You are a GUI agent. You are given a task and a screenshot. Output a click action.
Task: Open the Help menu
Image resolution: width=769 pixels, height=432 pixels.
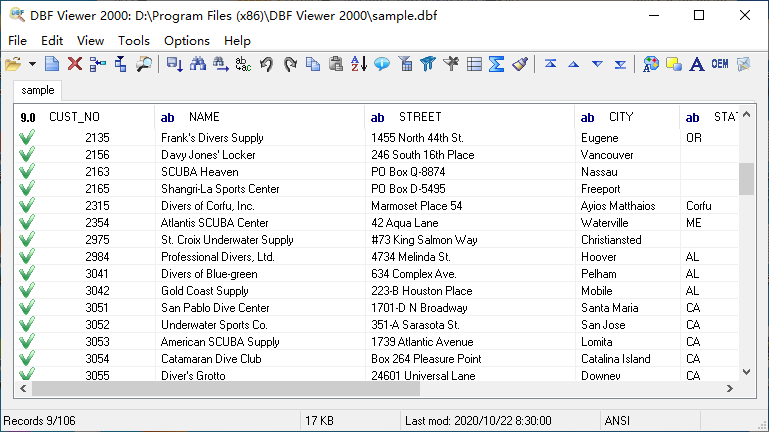pyautogui.click(x=237, y=41)
